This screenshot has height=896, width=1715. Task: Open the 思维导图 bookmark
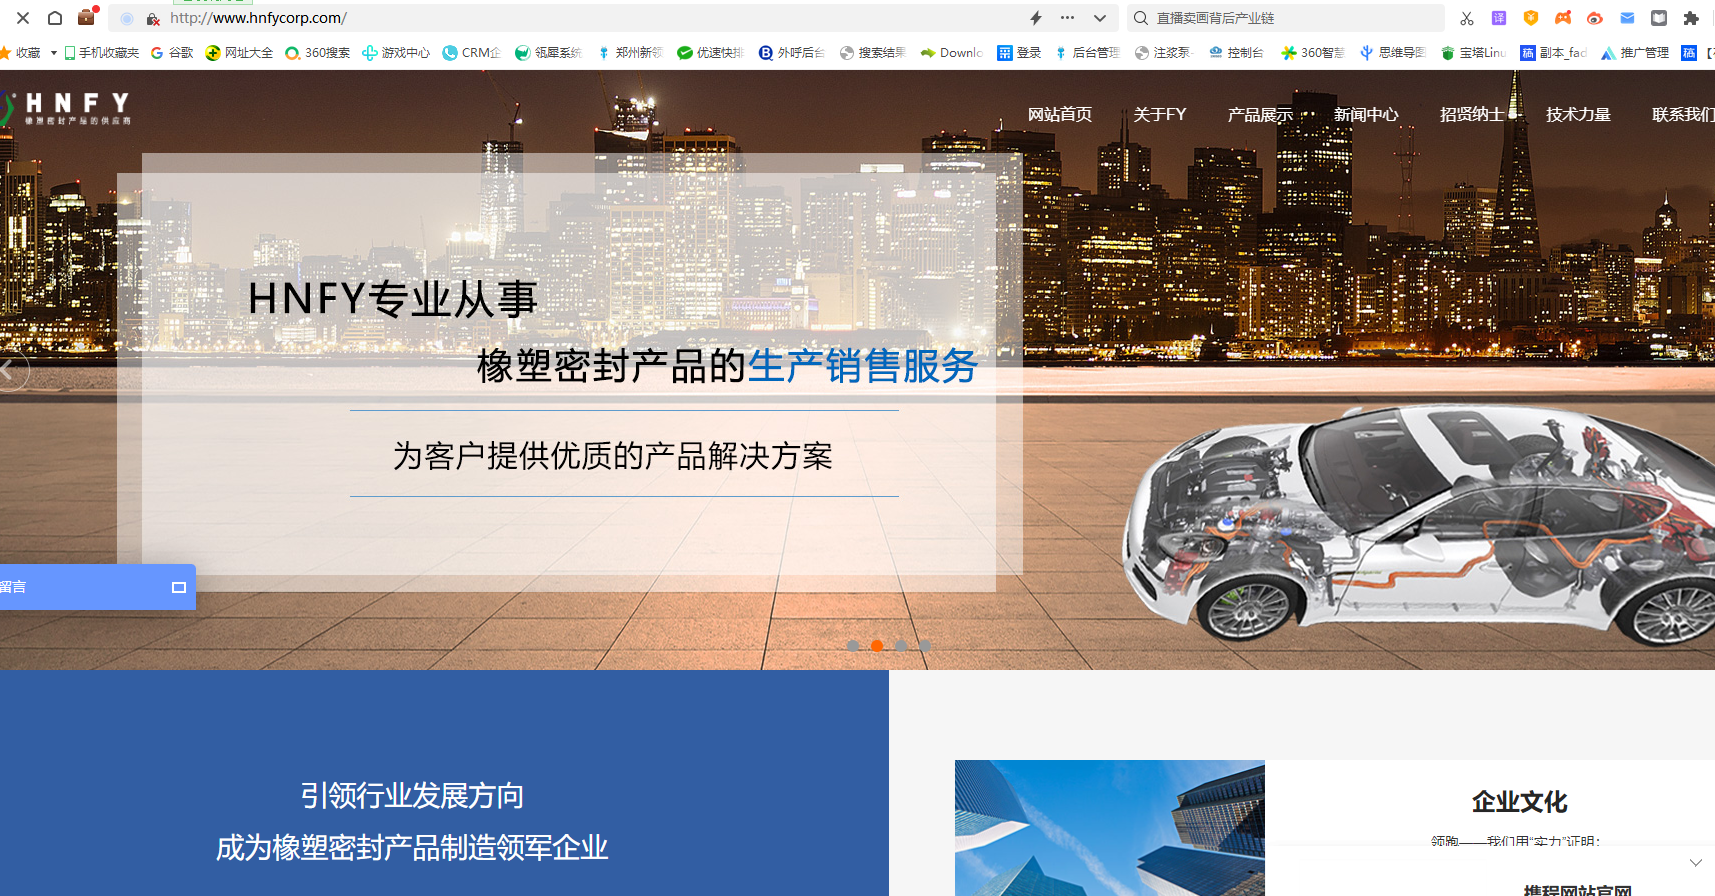tap(1393, 53)
